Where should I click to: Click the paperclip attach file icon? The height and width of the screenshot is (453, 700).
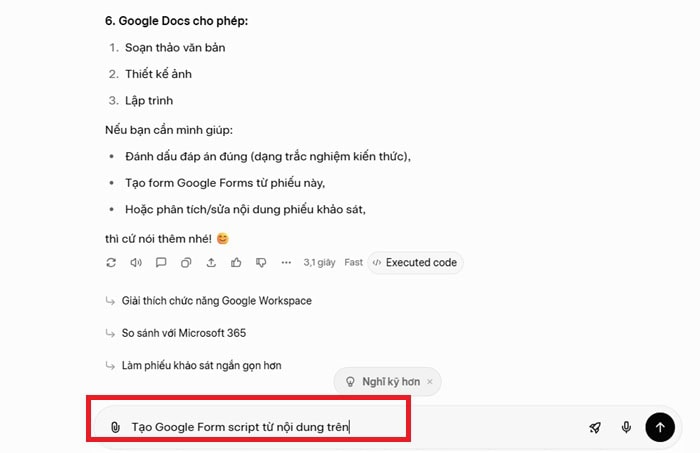[115, 427]
